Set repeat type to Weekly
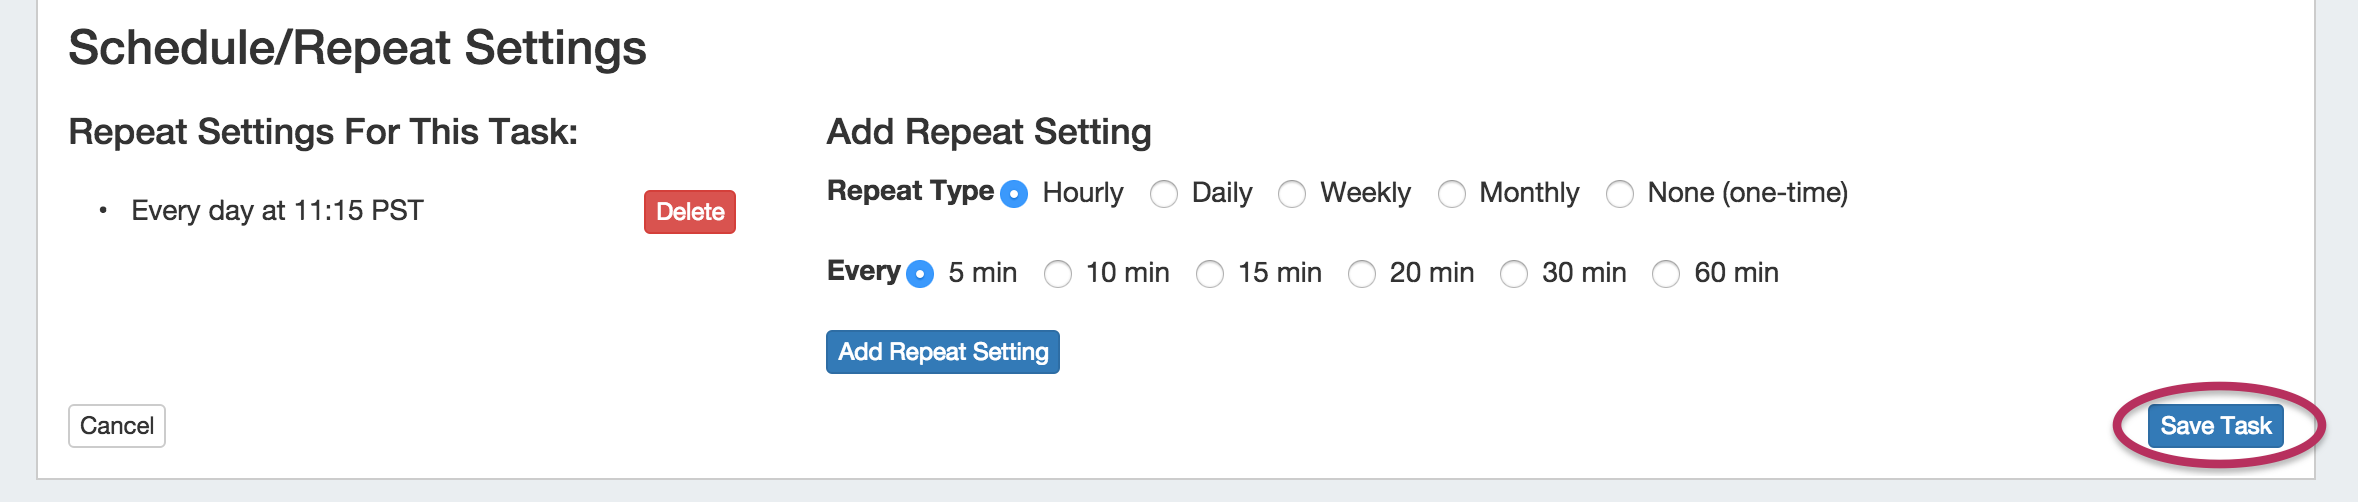The width and height of the screenshot is (2358, 502). pos(1292,194)
